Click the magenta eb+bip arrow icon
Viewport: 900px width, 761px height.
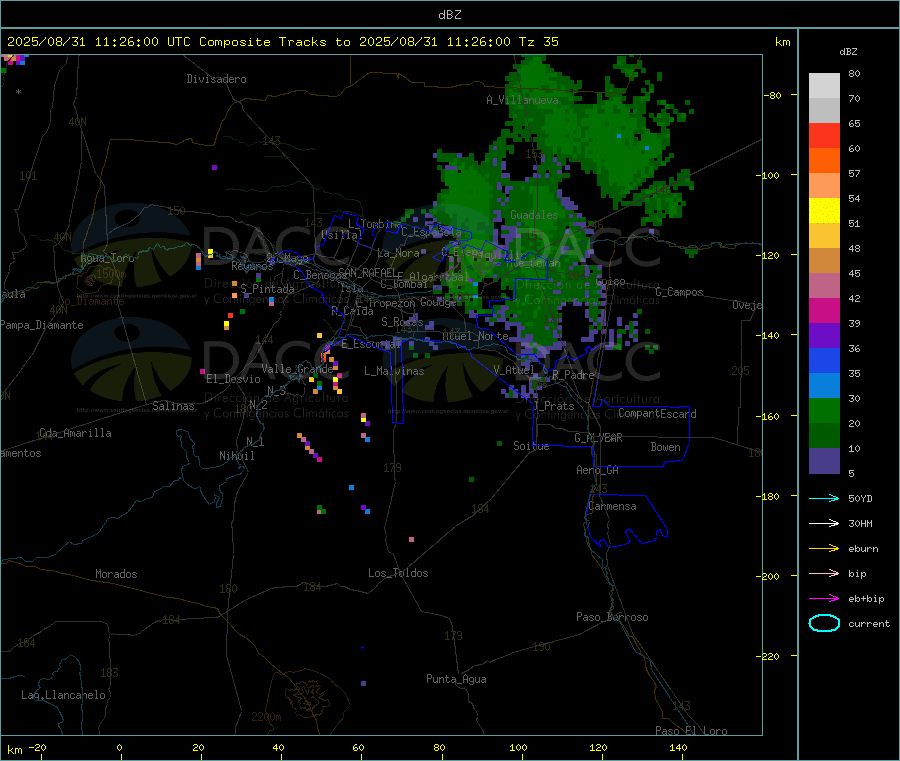pyautogui.click(x=824, y=598)
